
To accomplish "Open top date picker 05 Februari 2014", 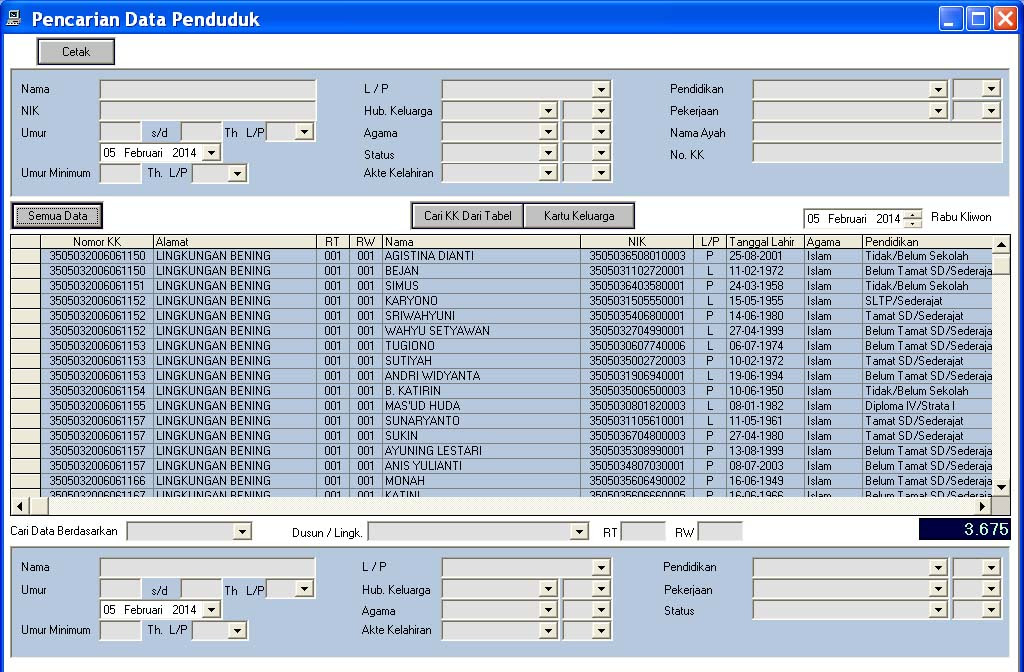I will pyautogui.click(x=211, y=153).
